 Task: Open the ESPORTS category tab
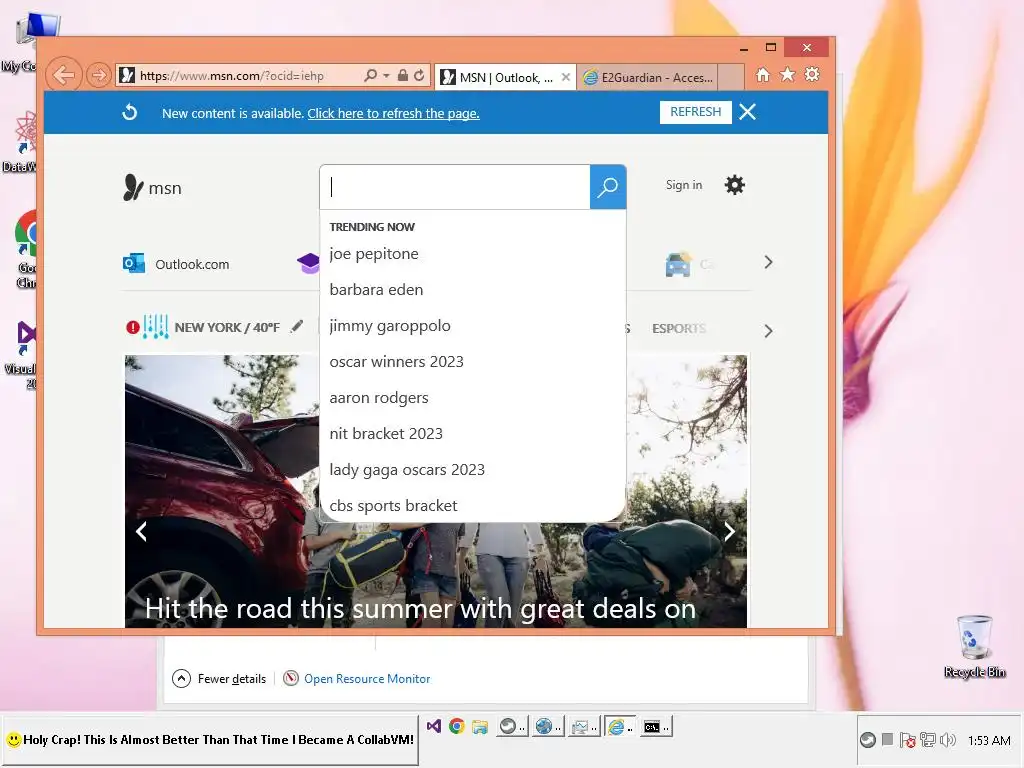coord(679,328)
